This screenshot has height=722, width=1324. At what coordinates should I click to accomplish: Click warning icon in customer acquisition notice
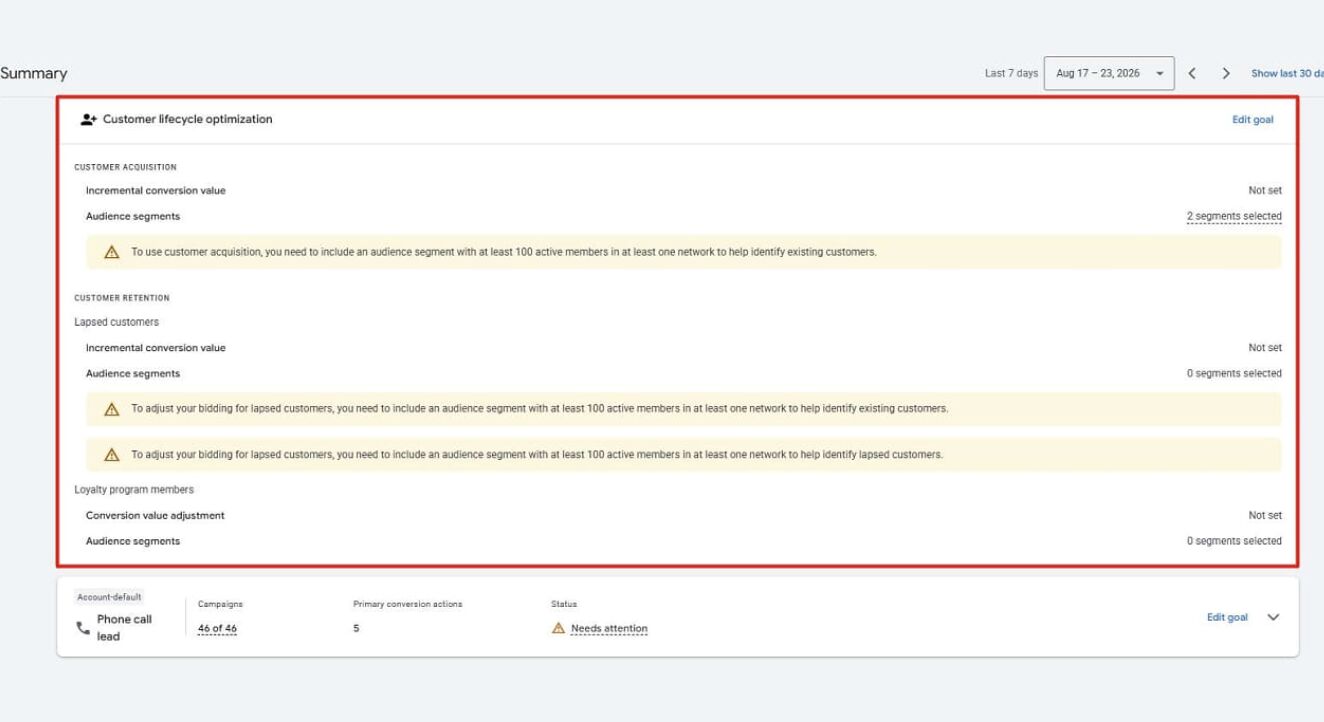(x=112, y=252)
